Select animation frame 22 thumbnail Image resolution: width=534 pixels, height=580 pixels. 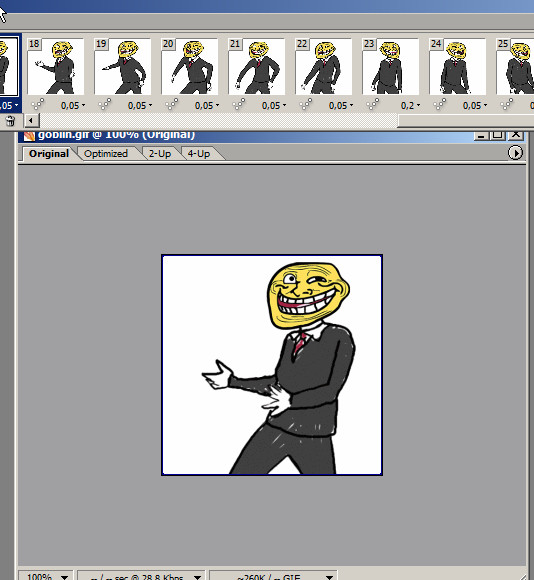point(323,66)
